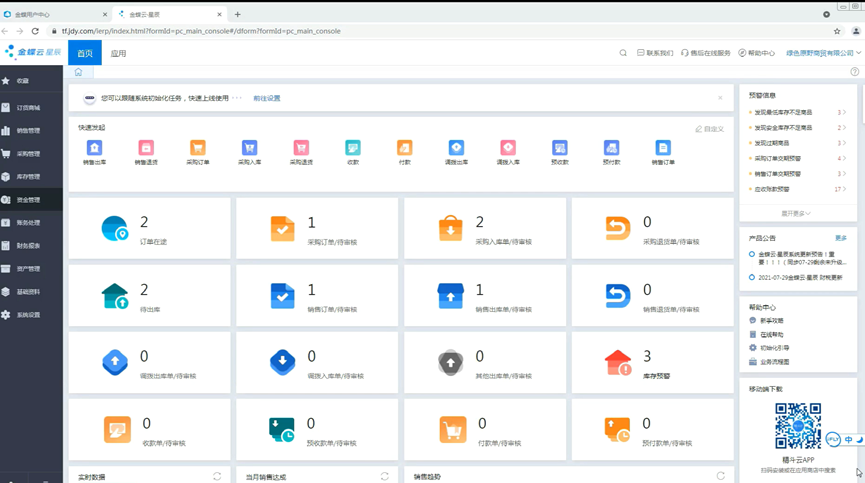The width and height of the screenshot is (865, 483).
Task: Open the 采购订单 quick-start icon
Action: 197,148
